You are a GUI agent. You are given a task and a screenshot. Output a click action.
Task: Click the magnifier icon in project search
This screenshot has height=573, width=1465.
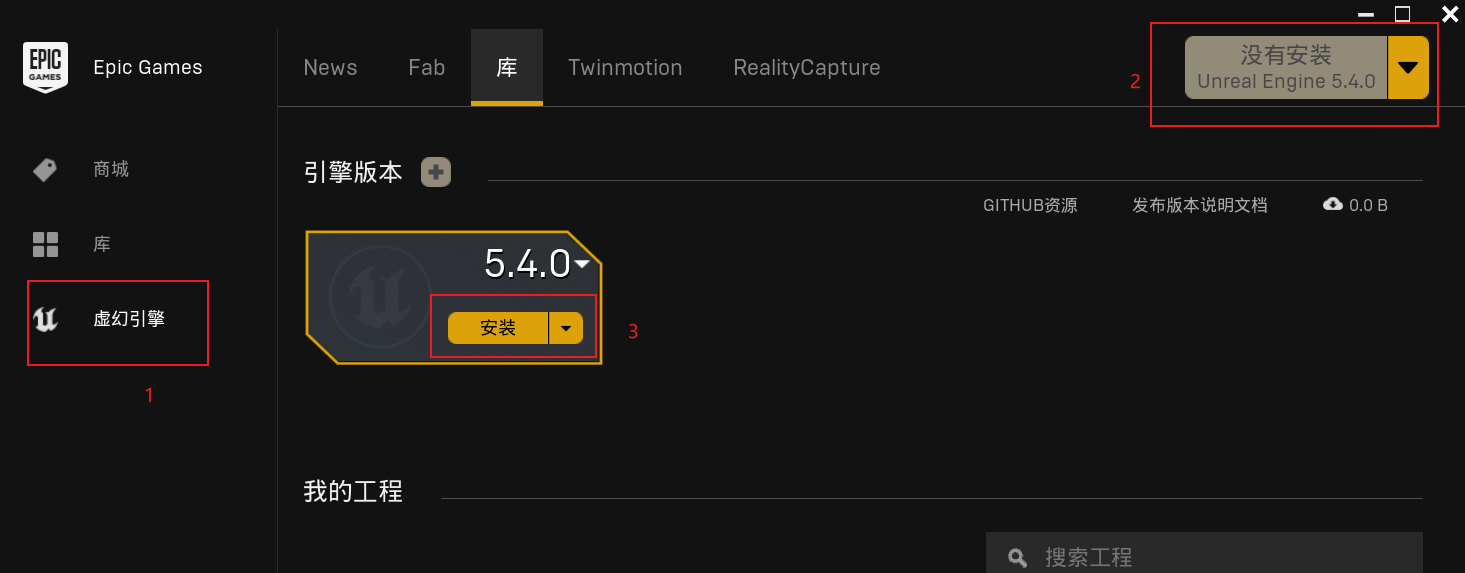pyautogui.click(x=1018, y=557)
